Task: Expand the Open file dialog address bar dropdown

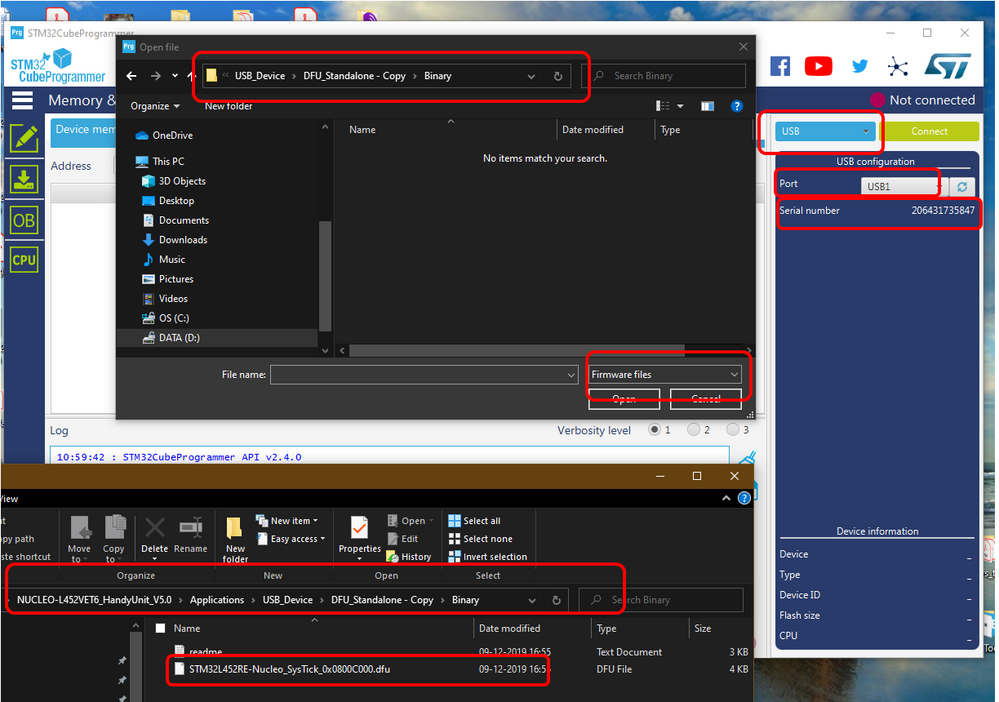Action: (x=531, y=76)
